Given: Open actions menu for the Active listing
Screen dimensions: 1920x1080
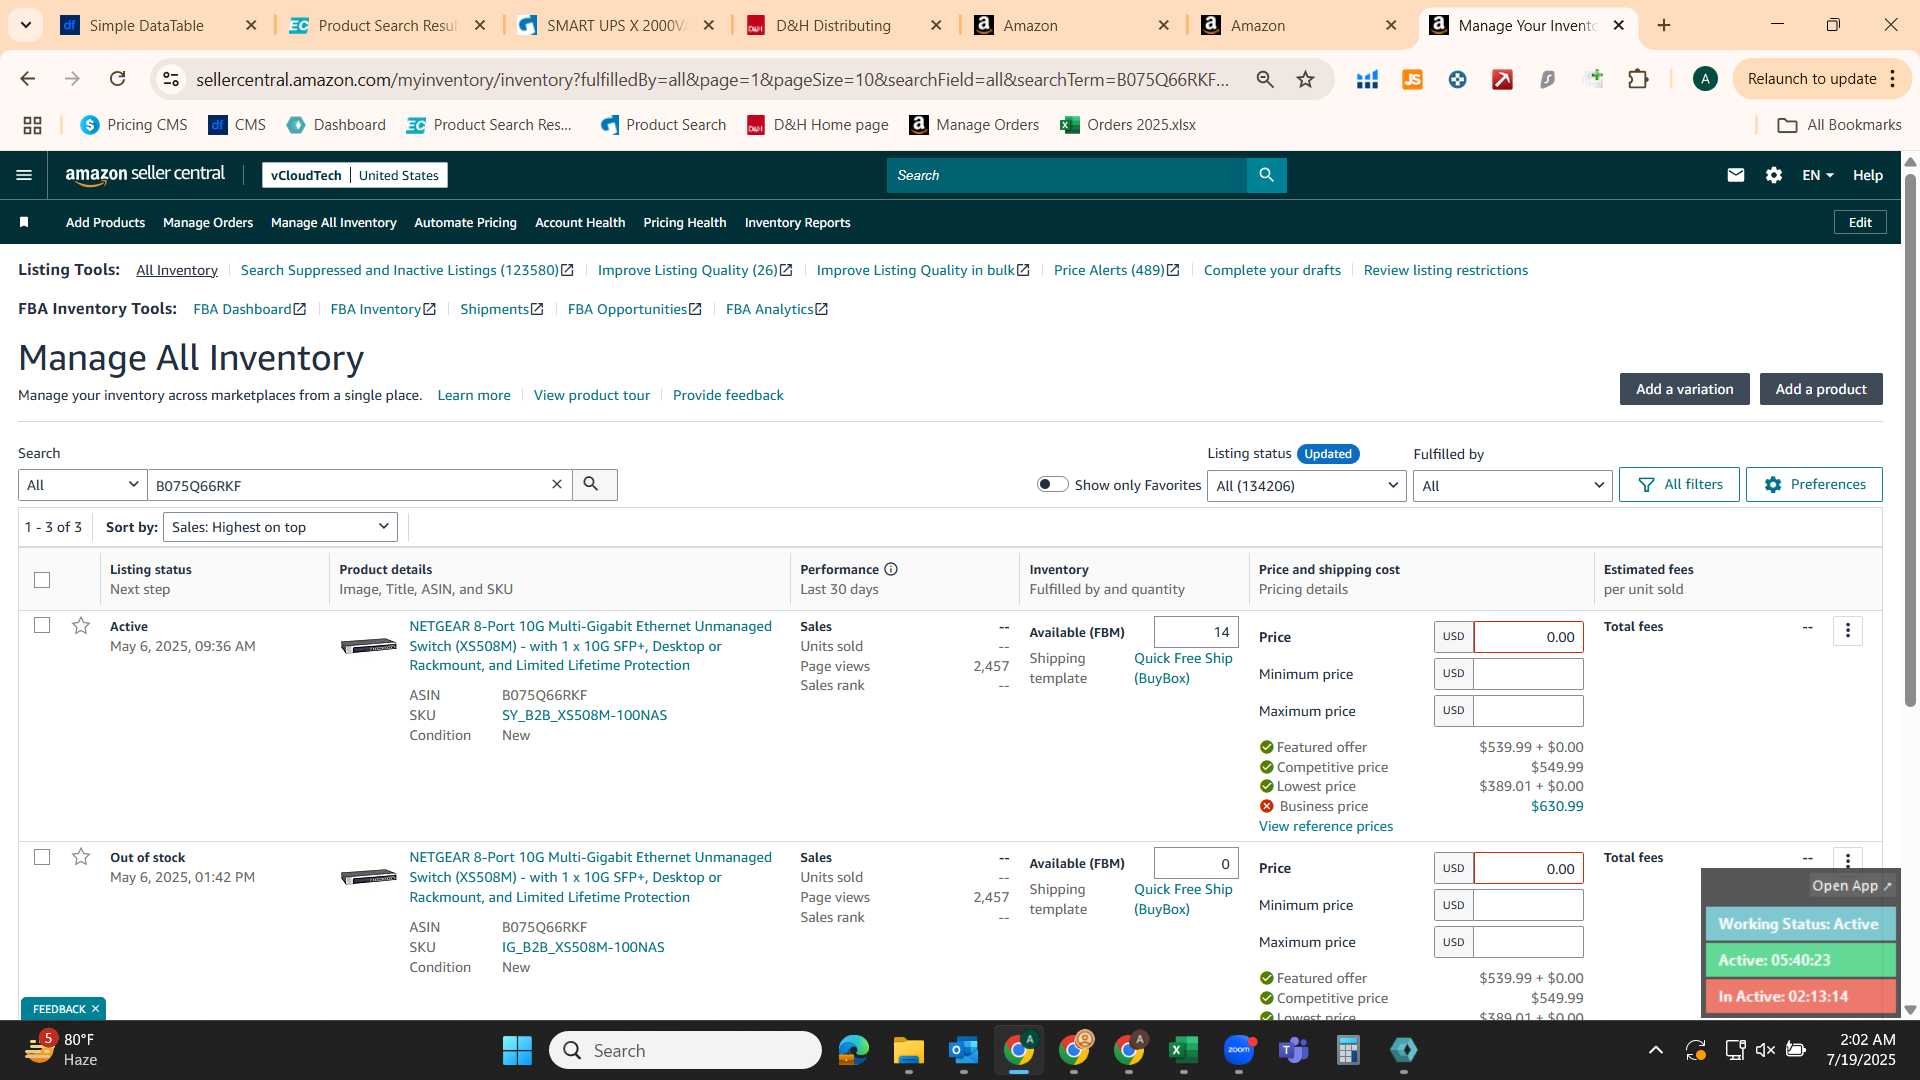Looking at the screenshot, I should [1848, 630].
